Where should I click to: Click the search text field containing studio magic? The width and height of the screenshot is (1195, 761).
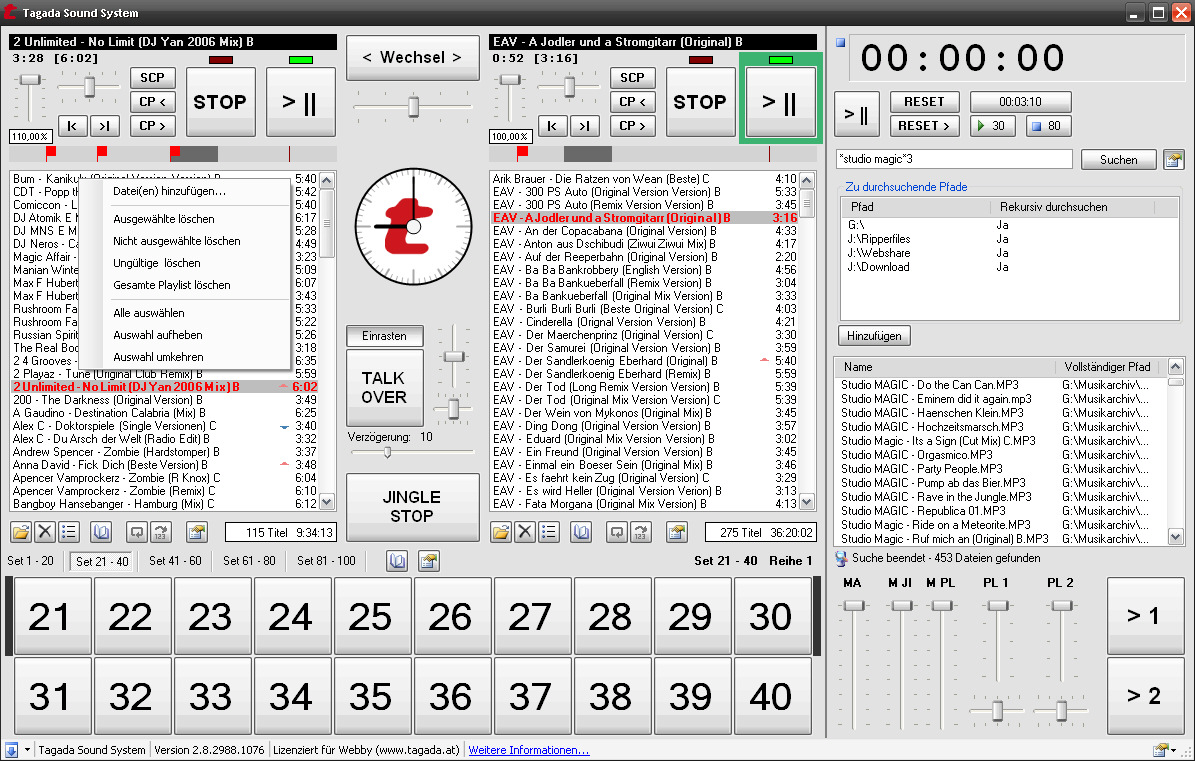(x=954, y=160)
